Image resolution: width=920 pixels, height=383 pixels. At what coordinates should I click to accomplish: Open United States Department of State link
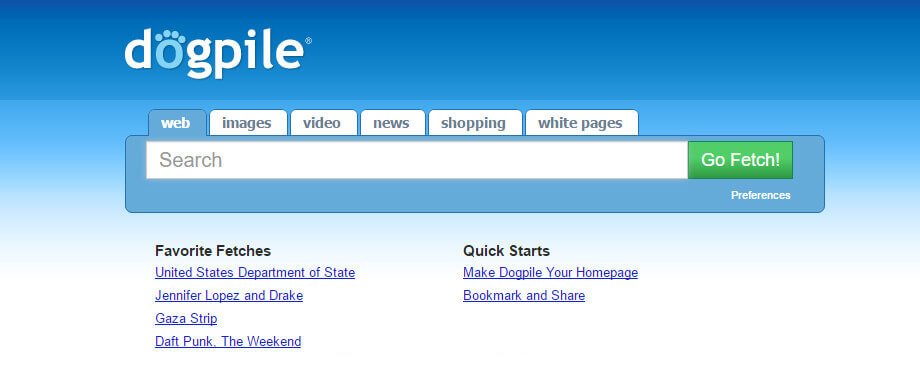click(x=255, y=273)
